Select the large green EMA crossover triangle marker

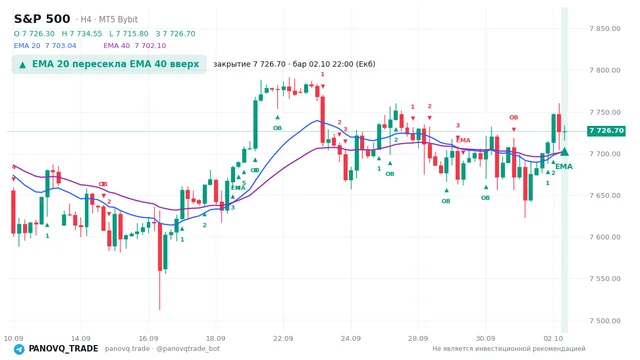564,152
